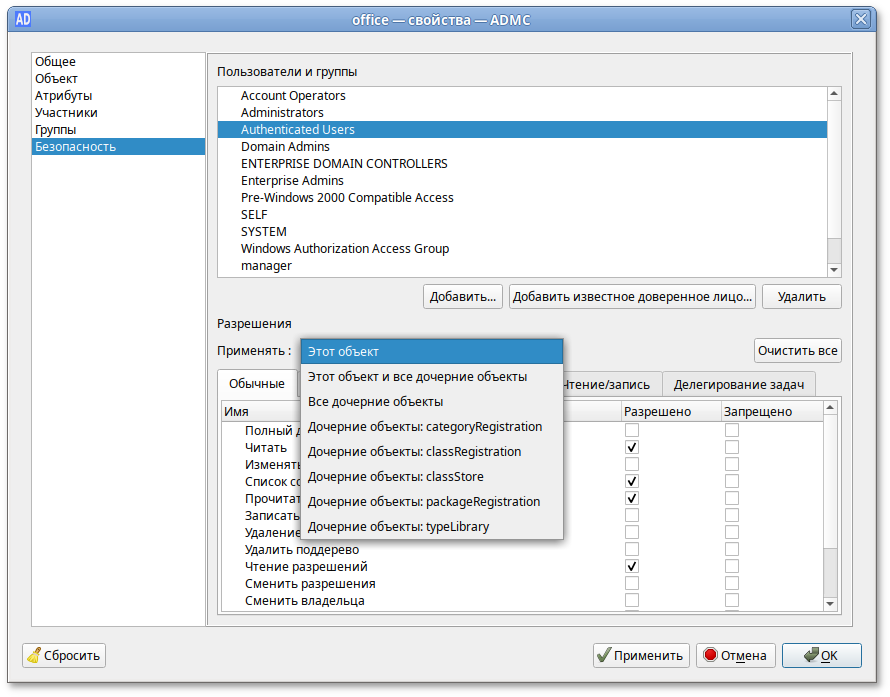
Task: Close the properties window with the X icon
Action: 860,19
